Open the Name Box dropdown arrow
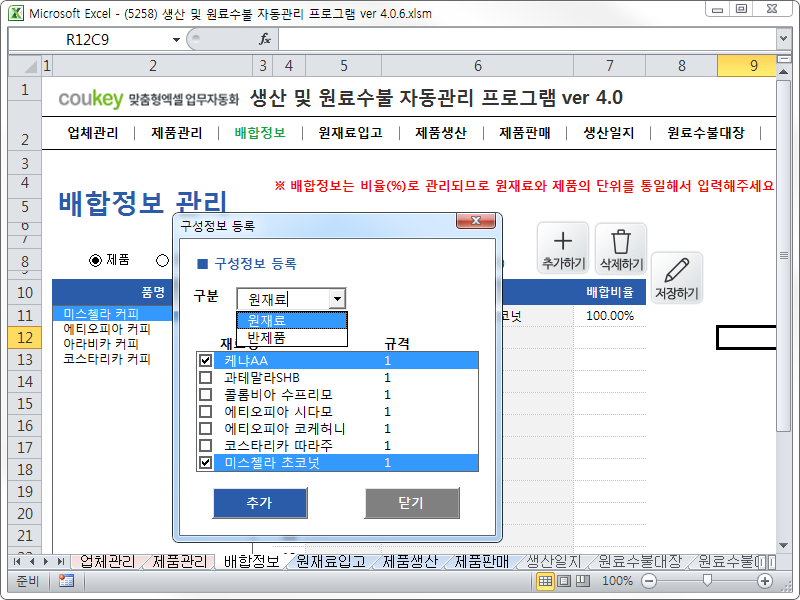Viewport: 800px width, 600px height. pyautogui.click(x=176, y=40)
